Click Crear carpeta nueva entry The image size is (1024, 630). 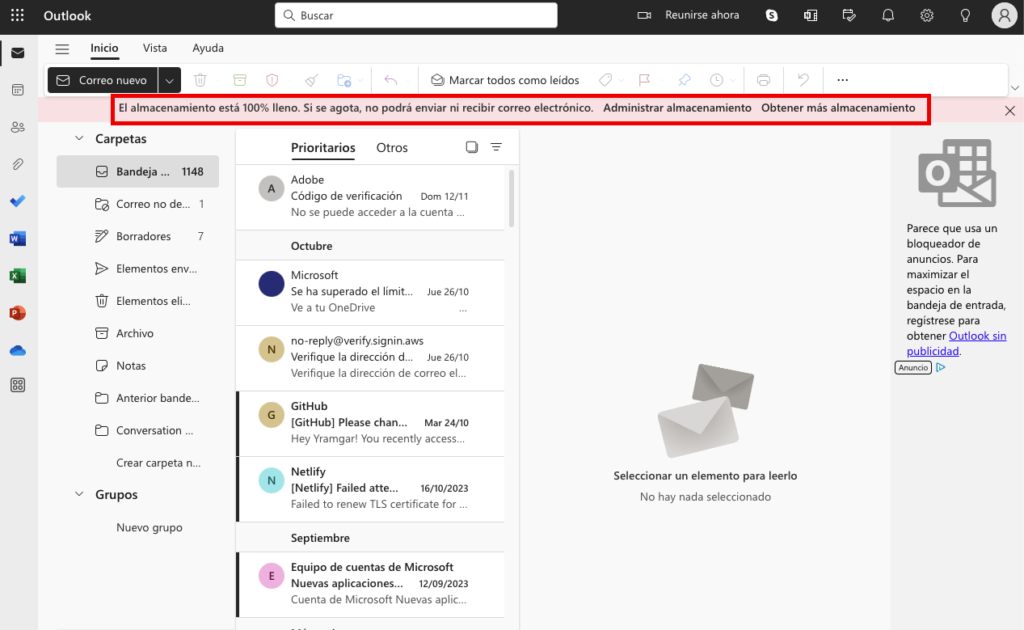tap(158, 463)
